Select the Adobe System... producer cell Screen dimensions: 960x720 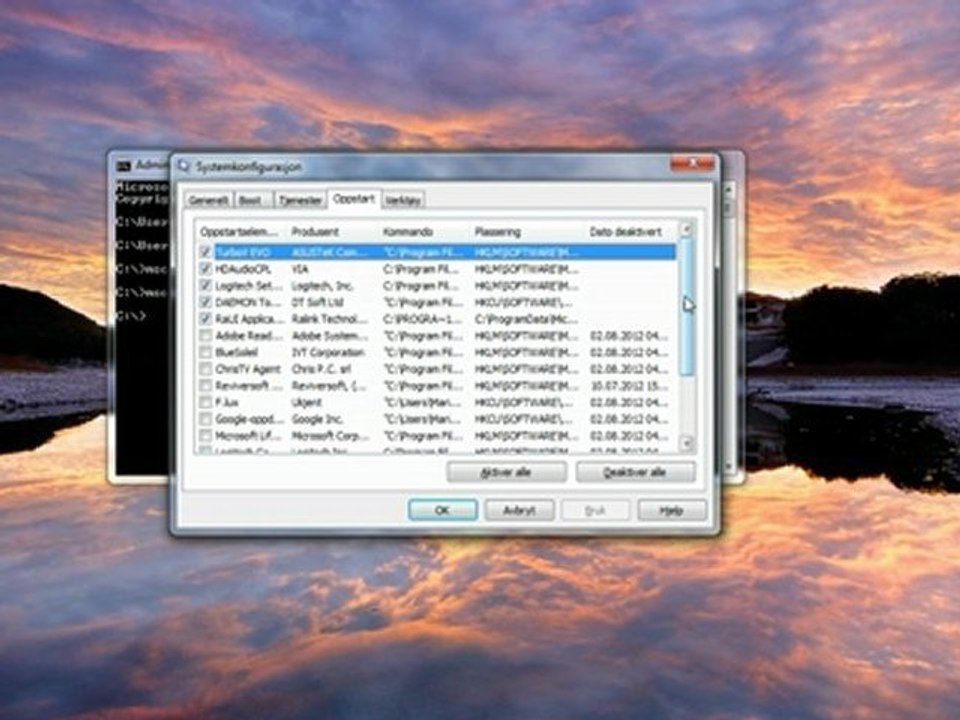point(330,336)
